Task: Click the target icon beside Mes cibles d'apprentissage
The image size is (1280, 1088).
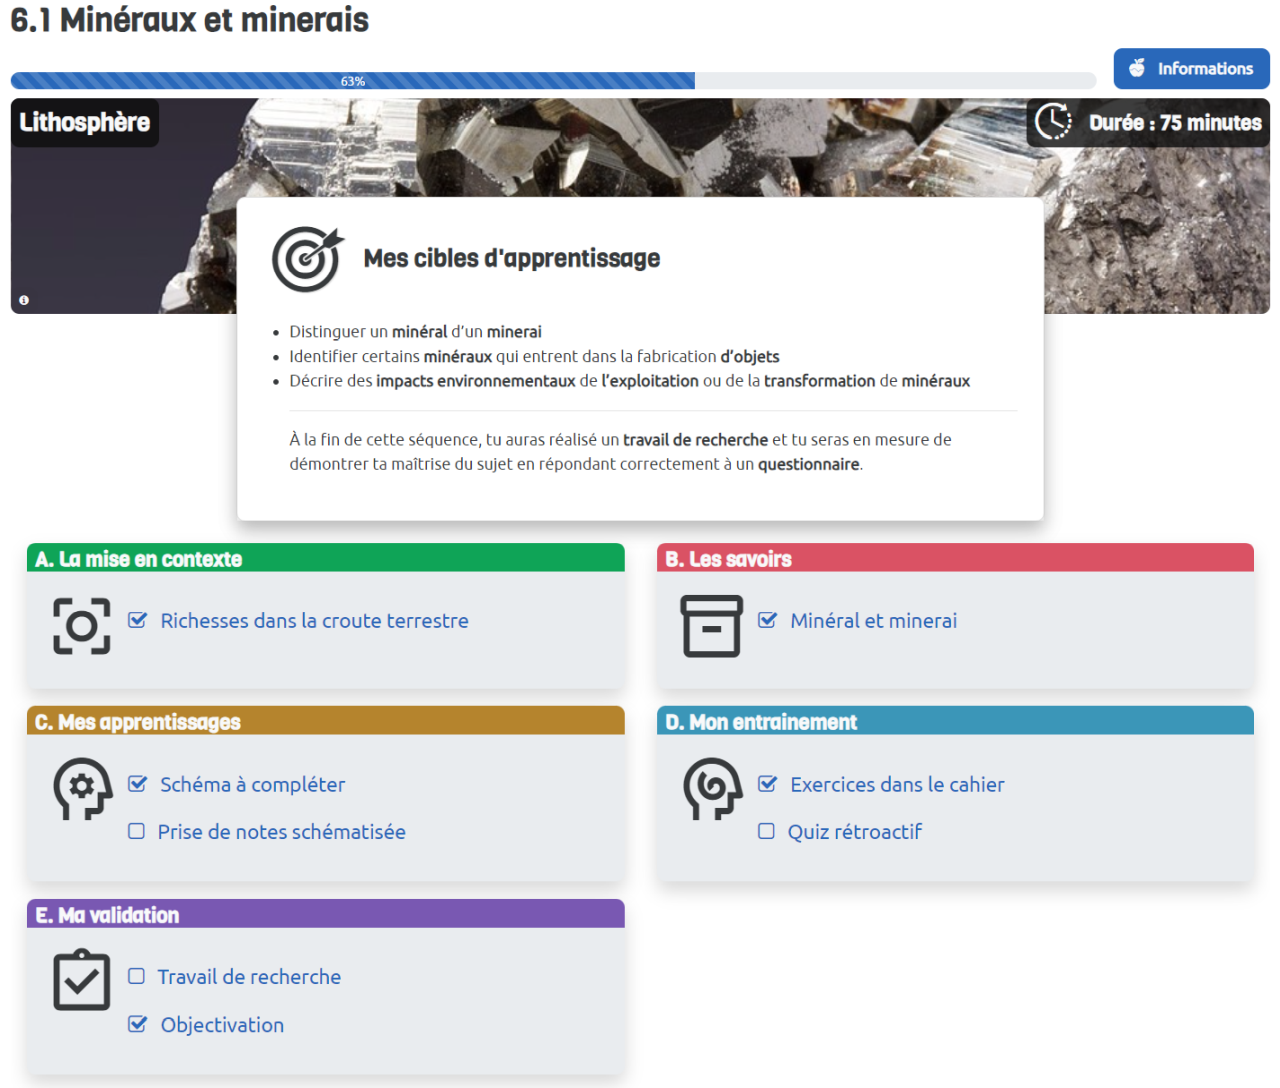Action: click(x=307, y=259)
